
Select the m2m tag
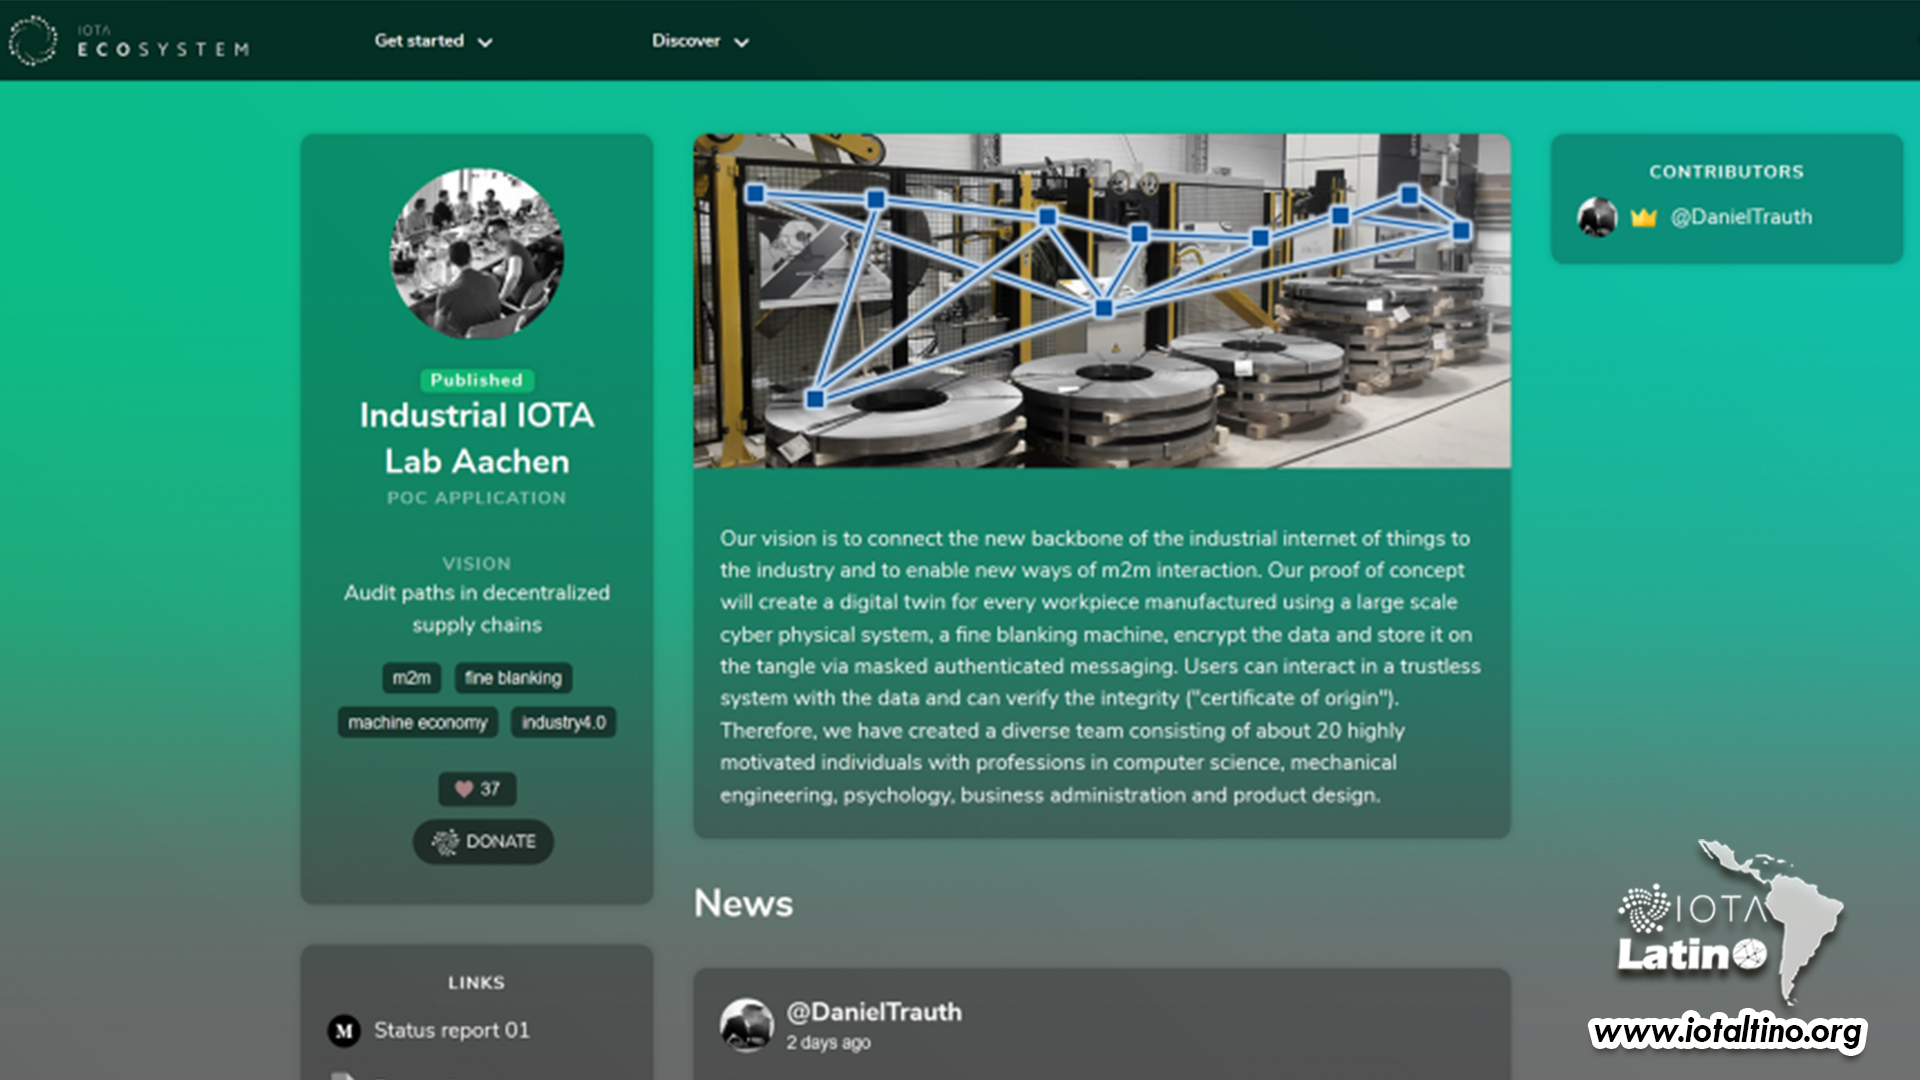[x=411, y=678]
